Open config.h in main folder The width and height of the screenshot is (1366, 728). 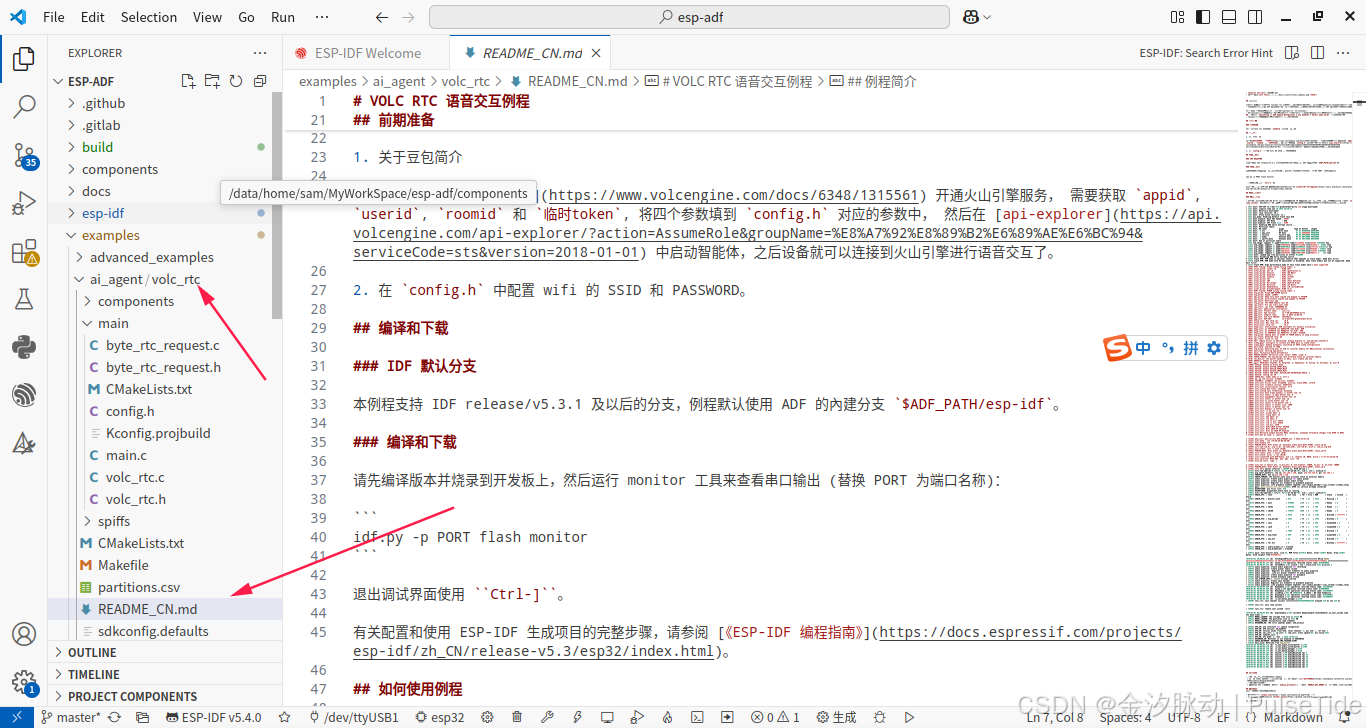pyautogui.click(x=130, y=411)
